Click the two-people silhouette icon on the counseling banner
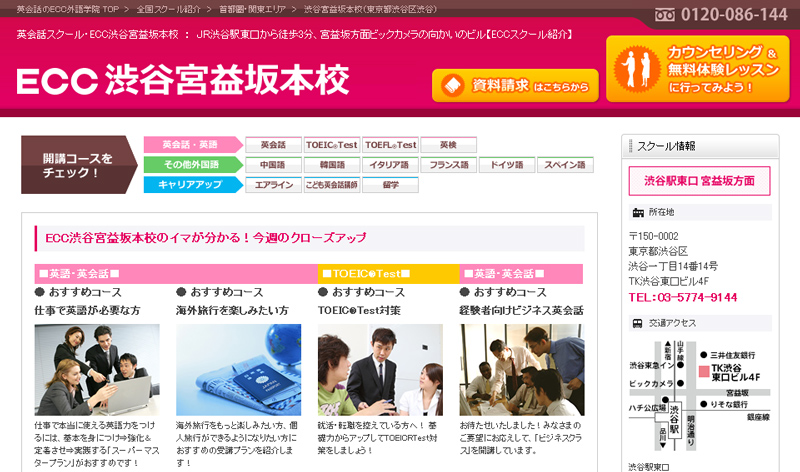The height and width of the screenshot is (472, 800). click(636, 69)
